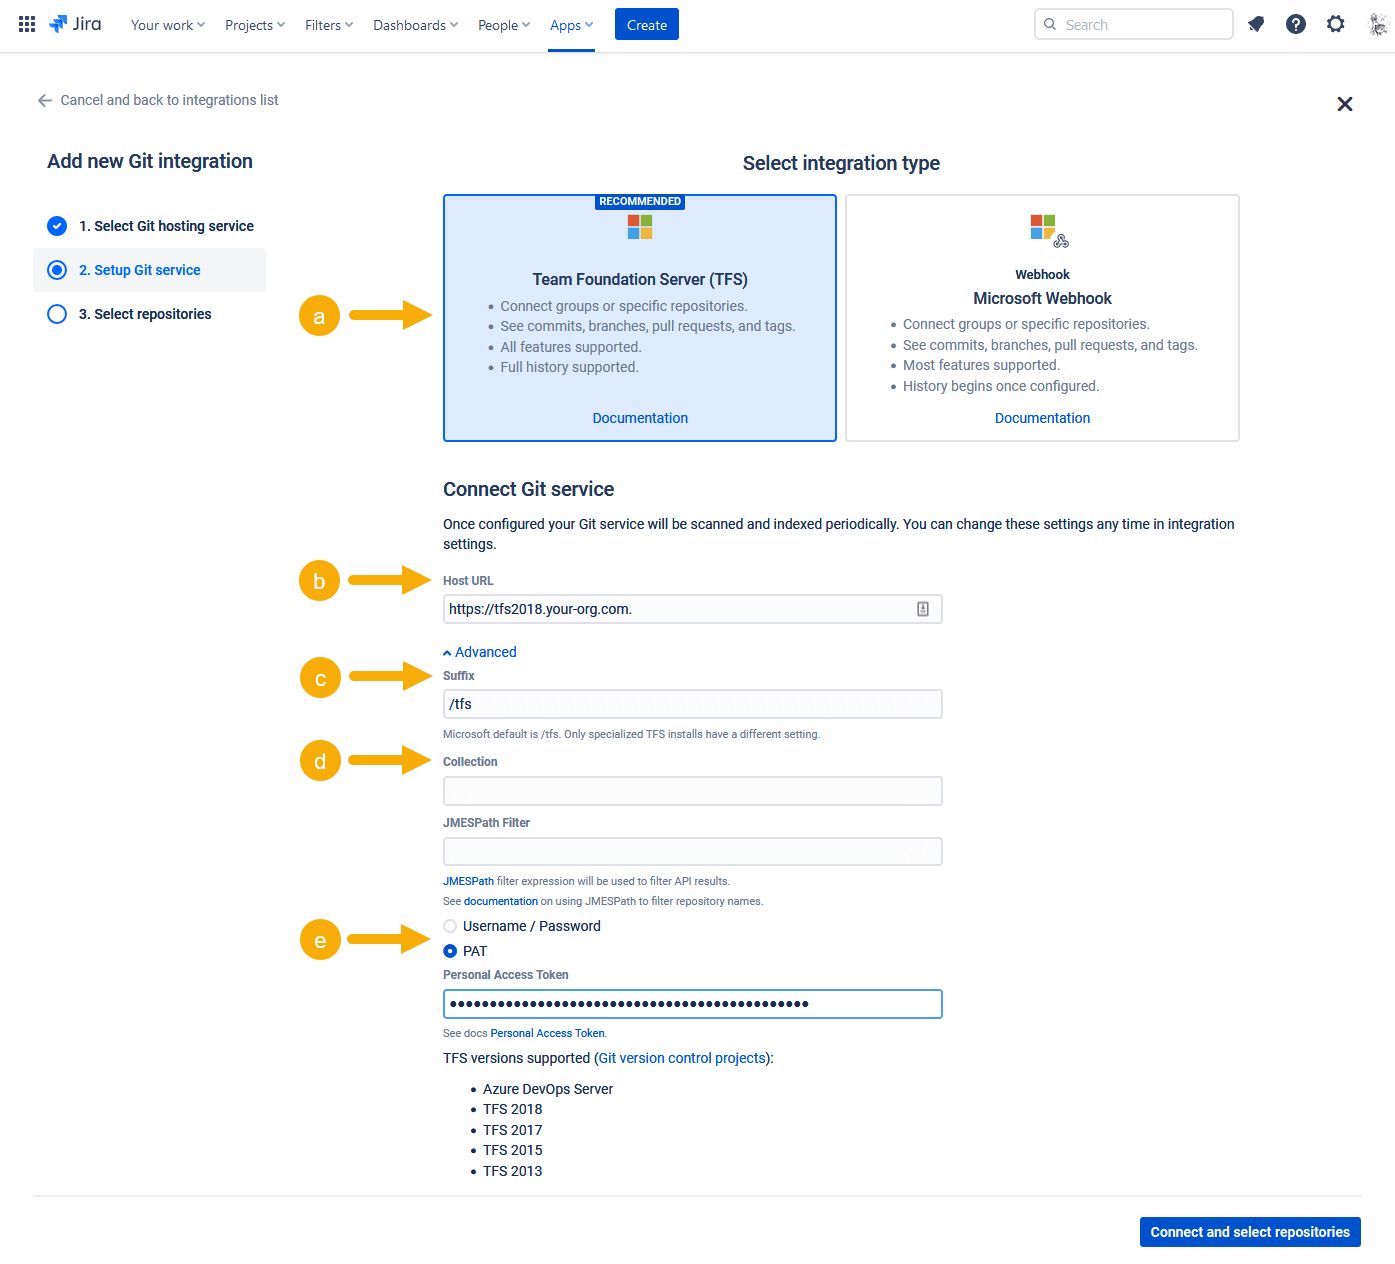Click the RECOMMENDED badge
This screenshot has width=1395, height=1264.
[640, 201]
